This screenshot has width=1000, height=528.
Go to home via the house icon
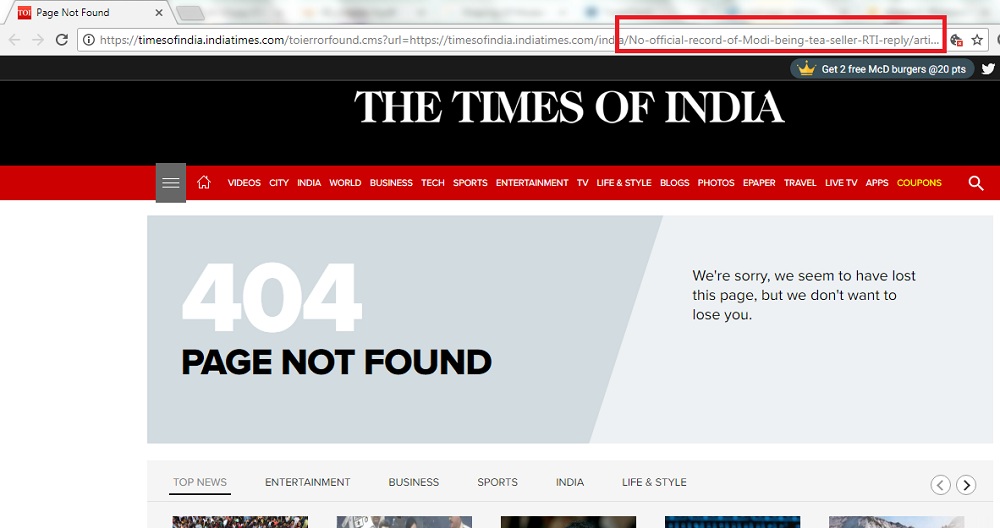tap(203, 182)
